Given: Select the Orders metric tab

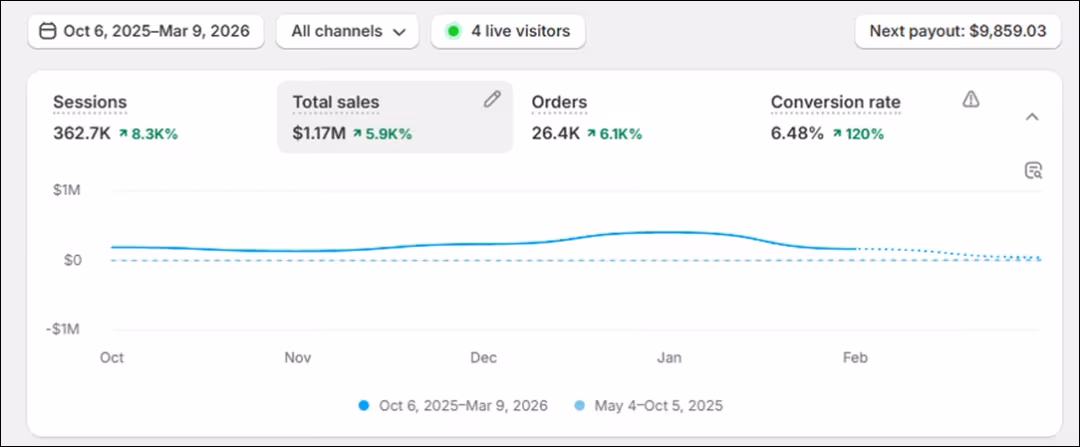Looking at the screenshot, I should click(634, 117).
